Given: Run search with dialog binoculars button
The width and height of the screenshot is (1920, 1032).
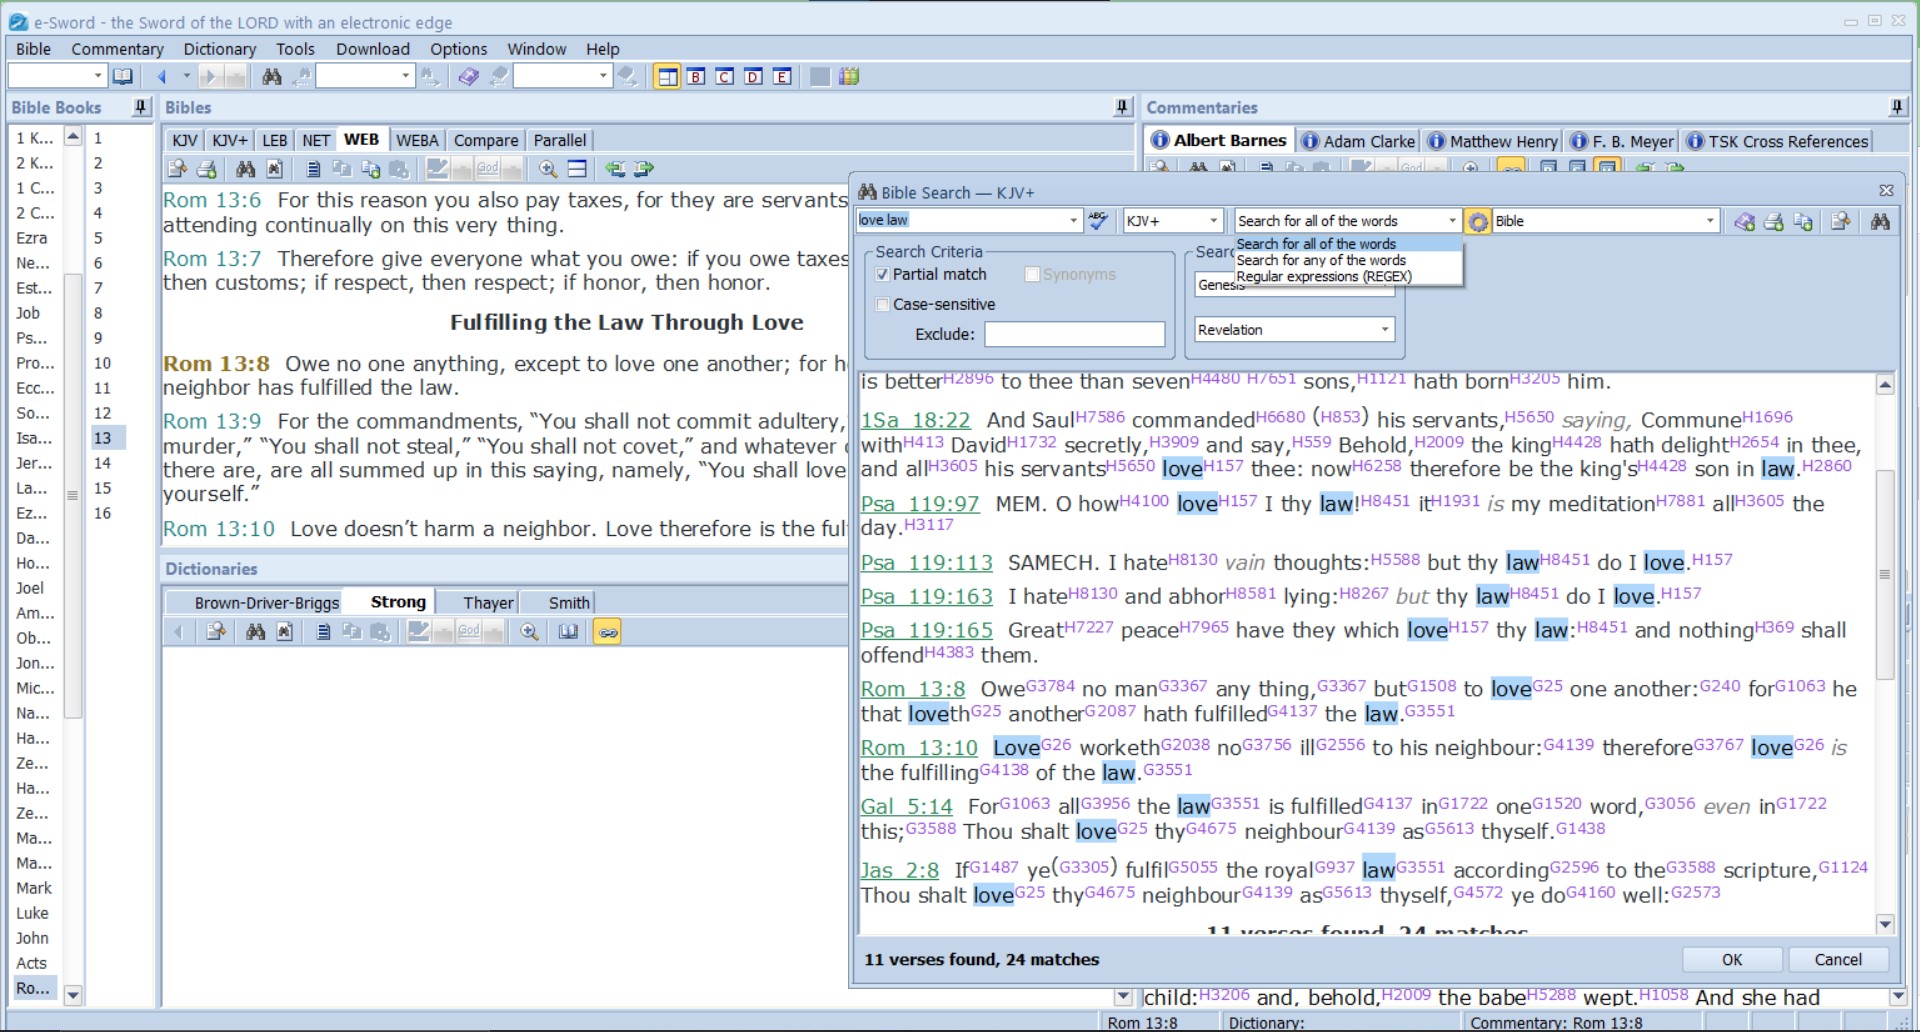Looking at the screenshot, I should [1880, 222].
